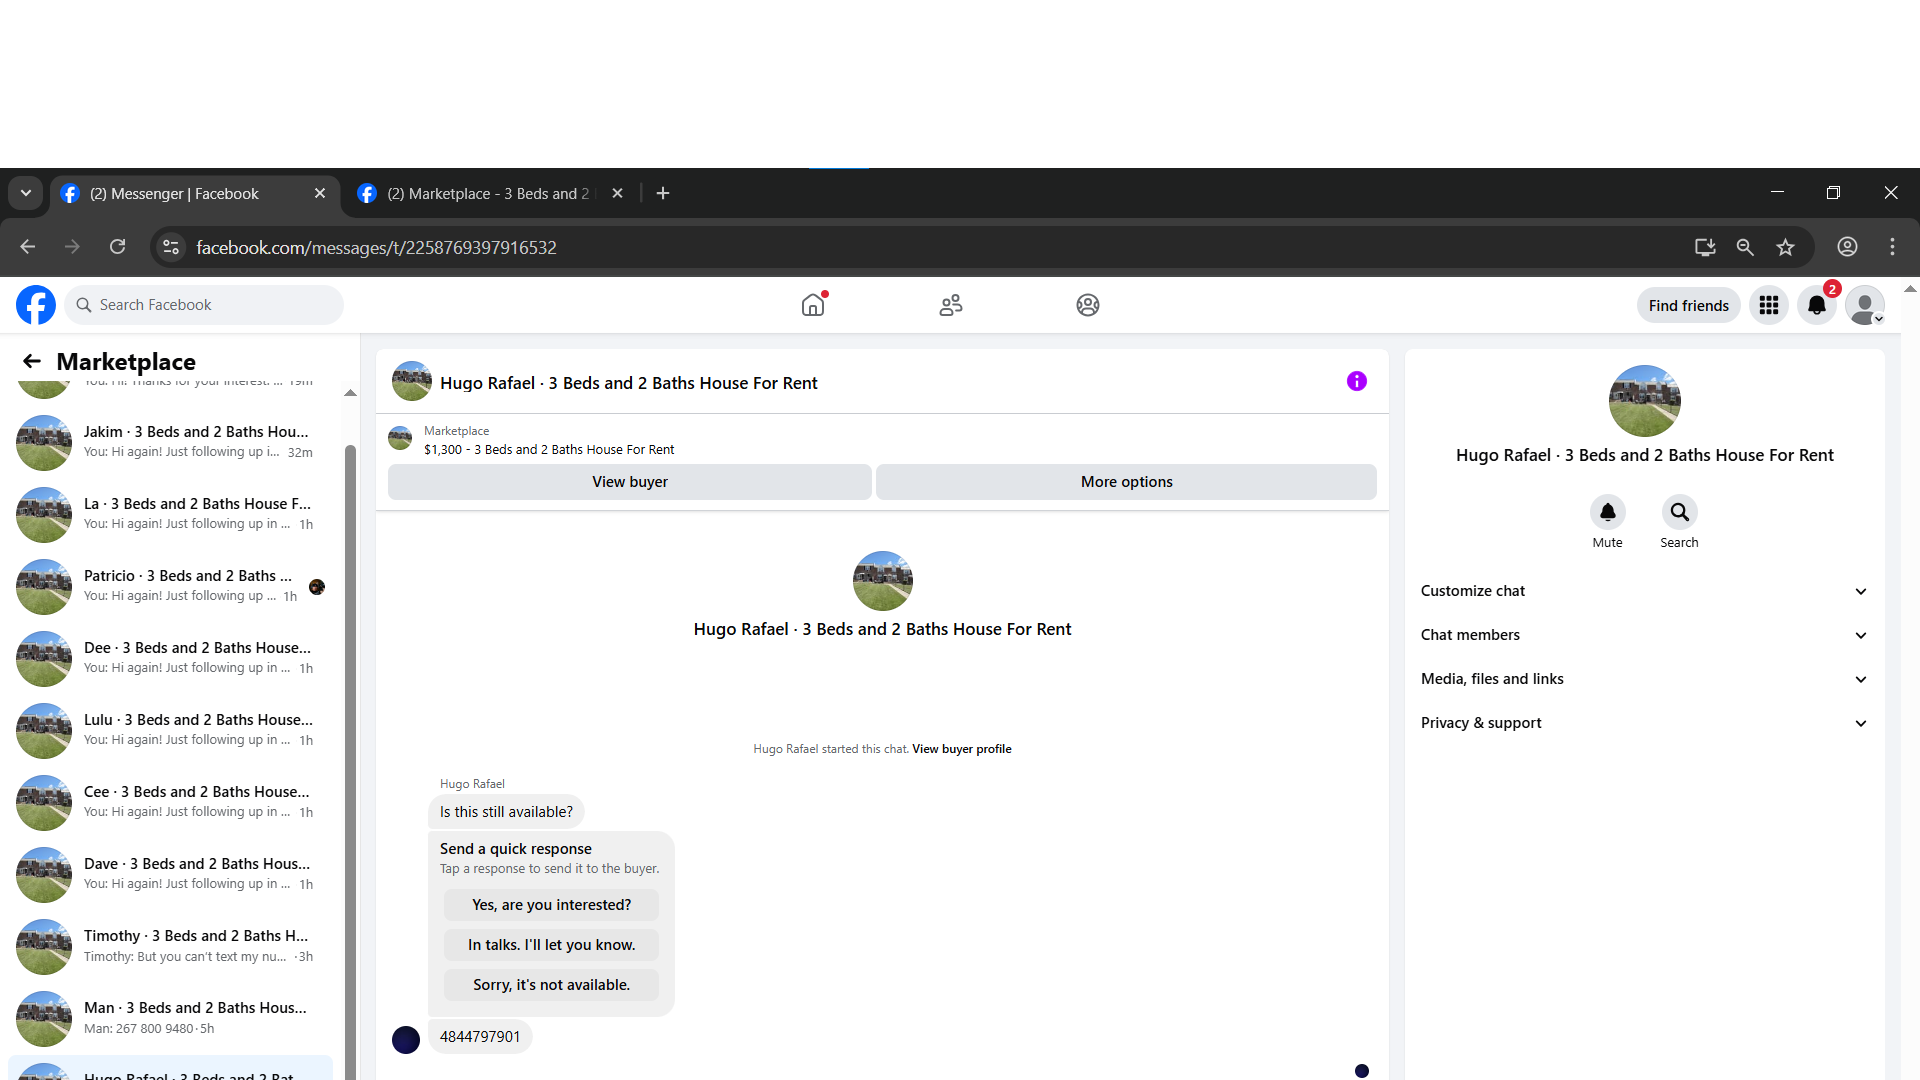The width and height of the screenshot is (1920, 1080).
Task: Go to the Facebook Home feed icon
Action: click(813, 305)
